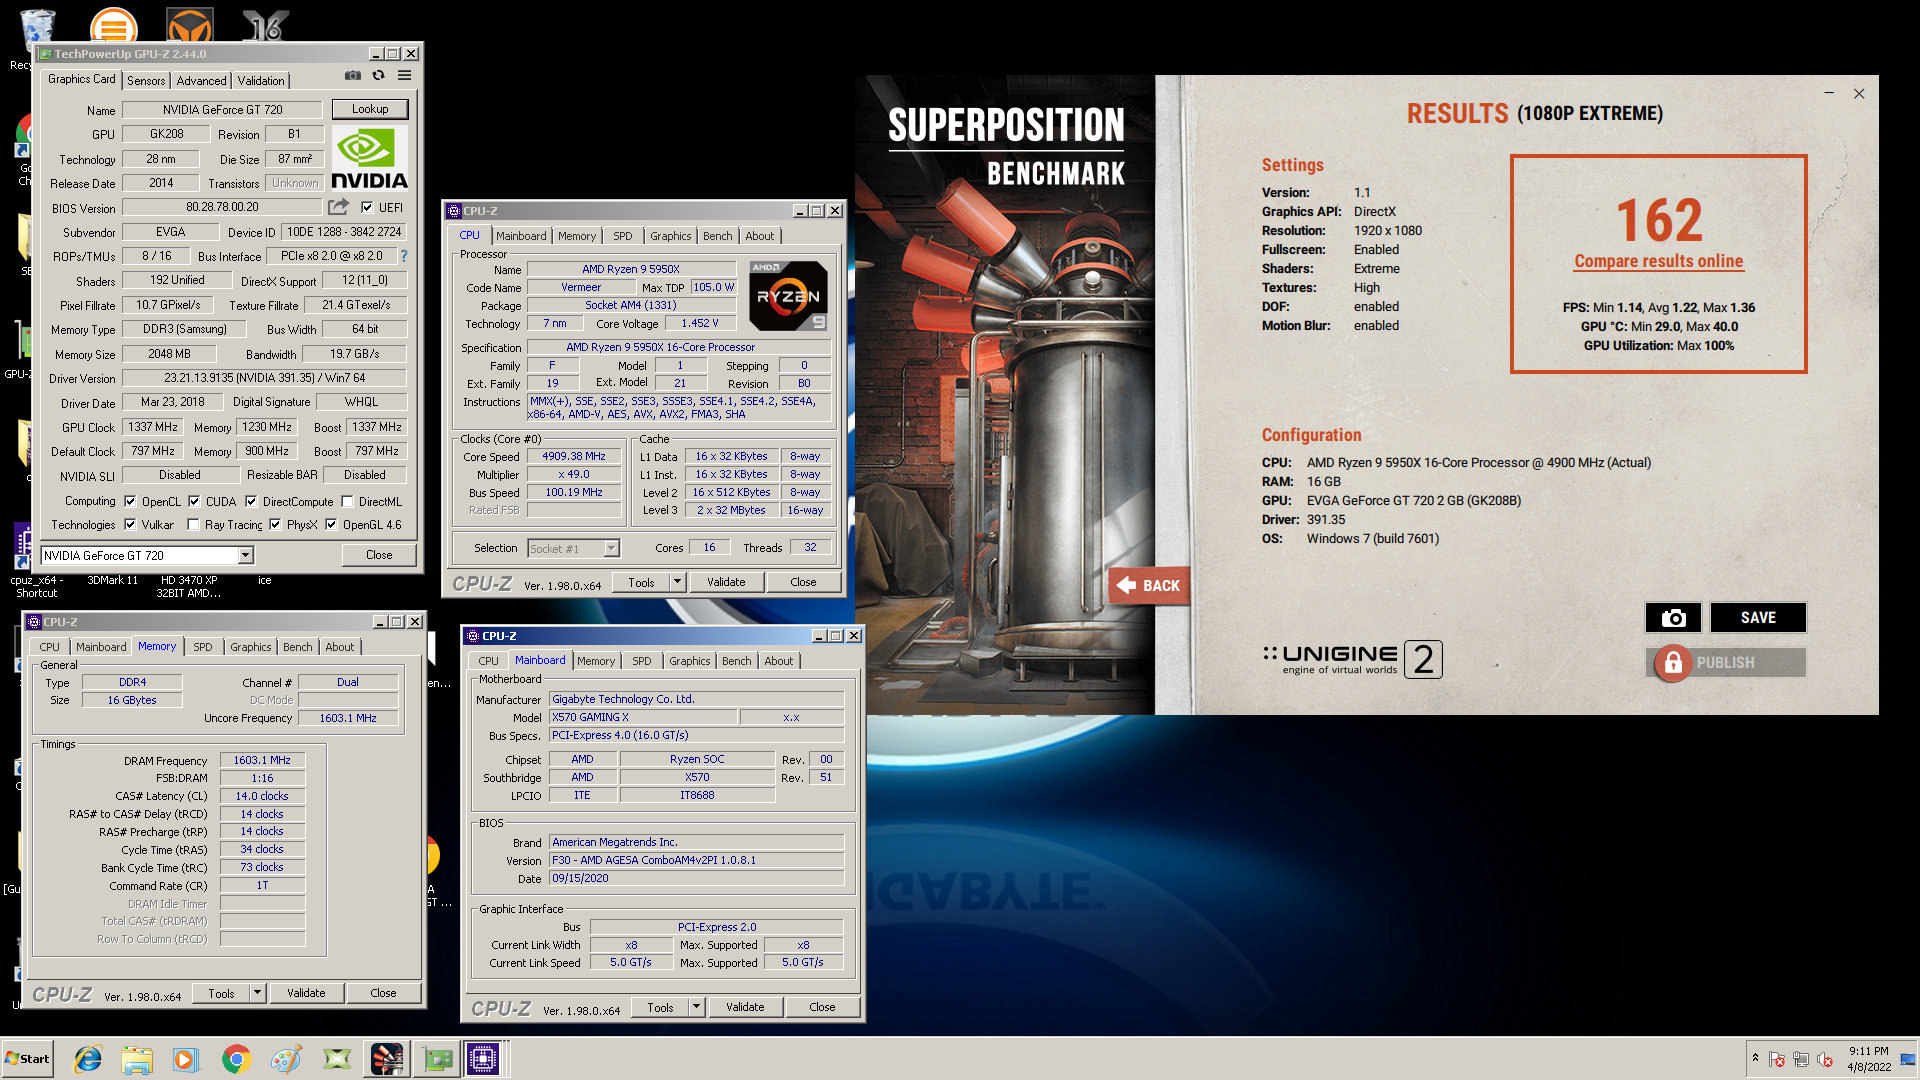Image resolution: width=1920 pixels, height=1080 pixels.
Task: Open Windows Media Player from the taskbar
Action: (186, 1059)
